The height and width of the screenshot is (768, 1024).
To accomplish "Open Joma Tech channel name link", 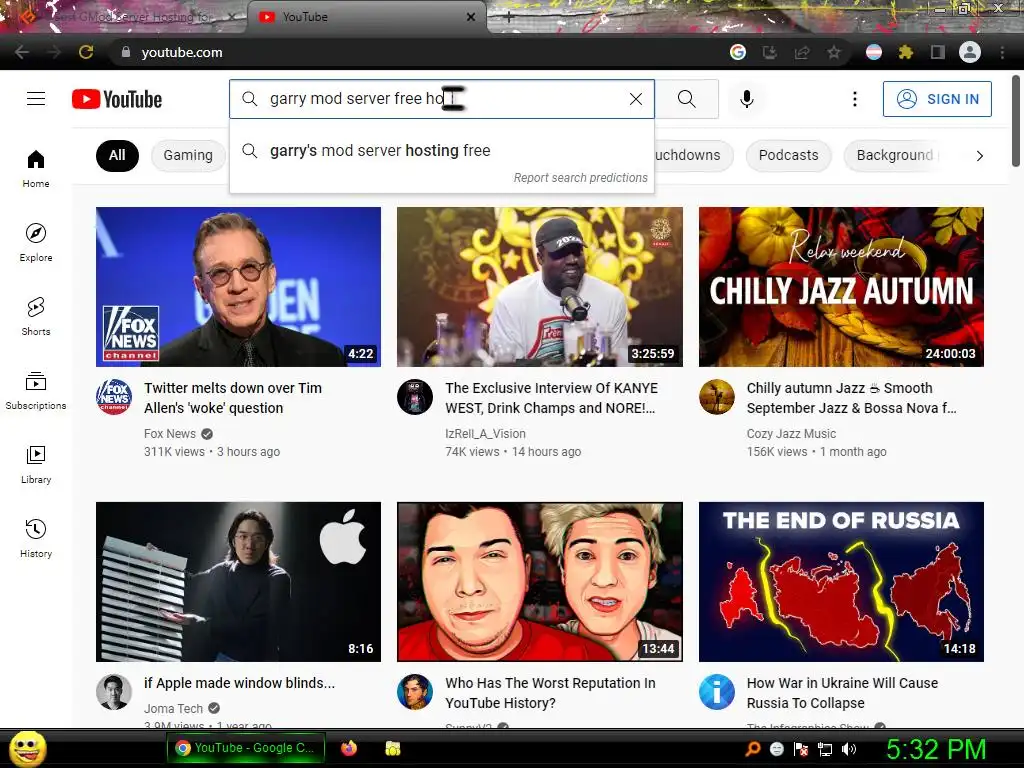I will coord(173,709).
